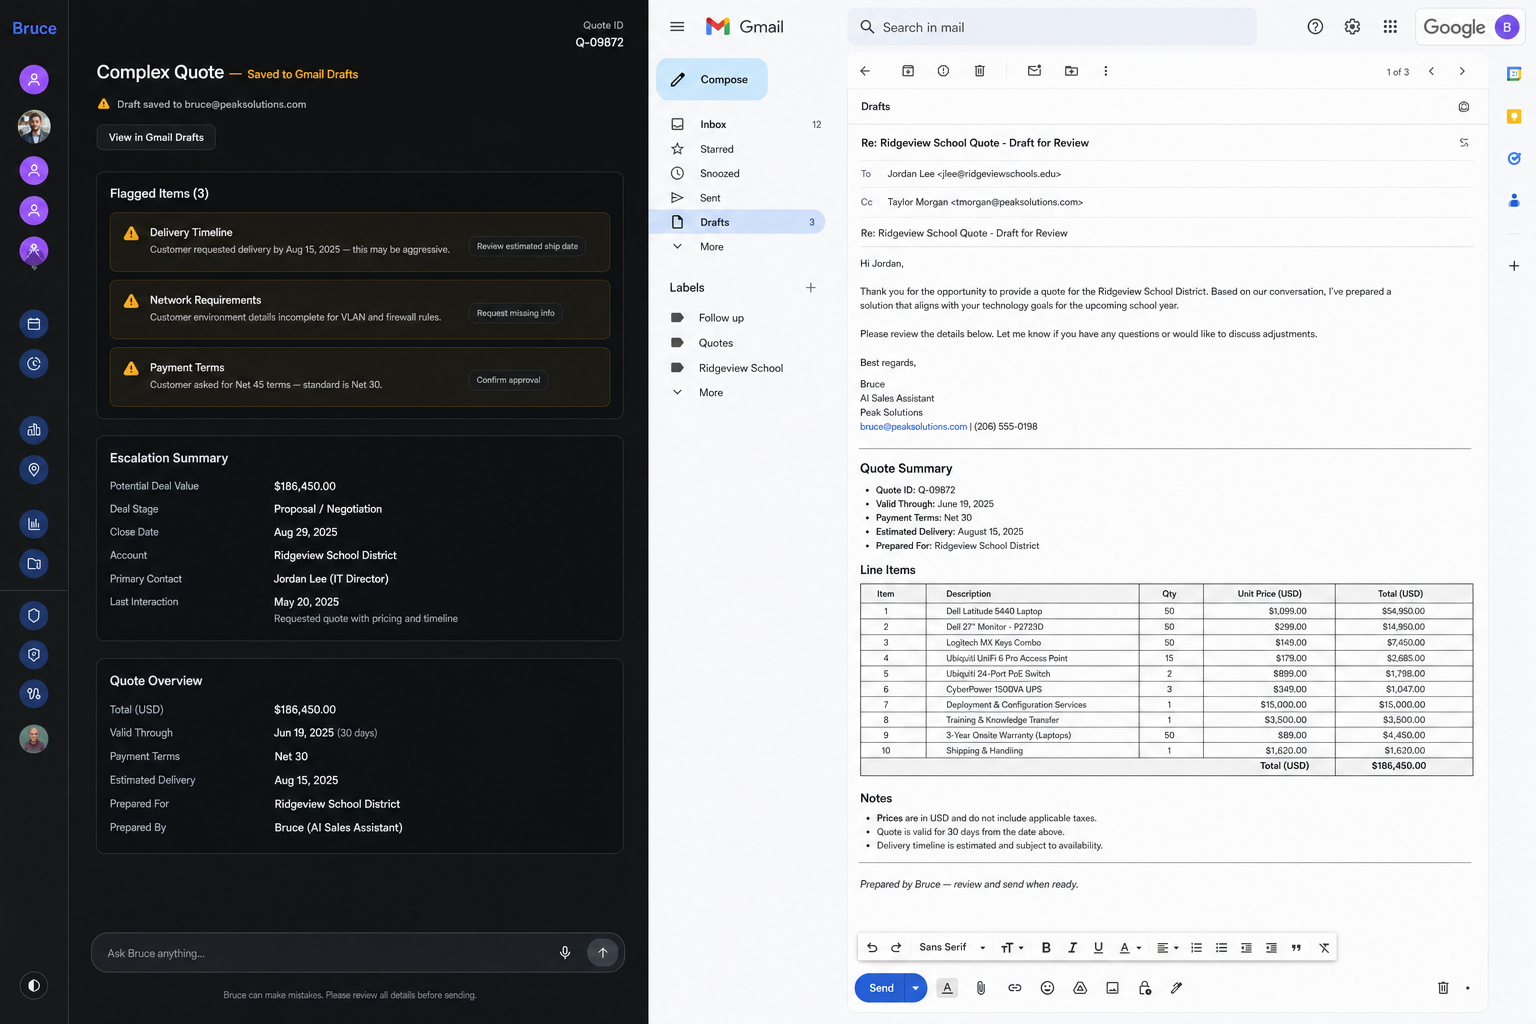Viewport: 1536px width, 1024px height.
Task: Click the Move to folder icon
Action: (x=1071, y=71)
